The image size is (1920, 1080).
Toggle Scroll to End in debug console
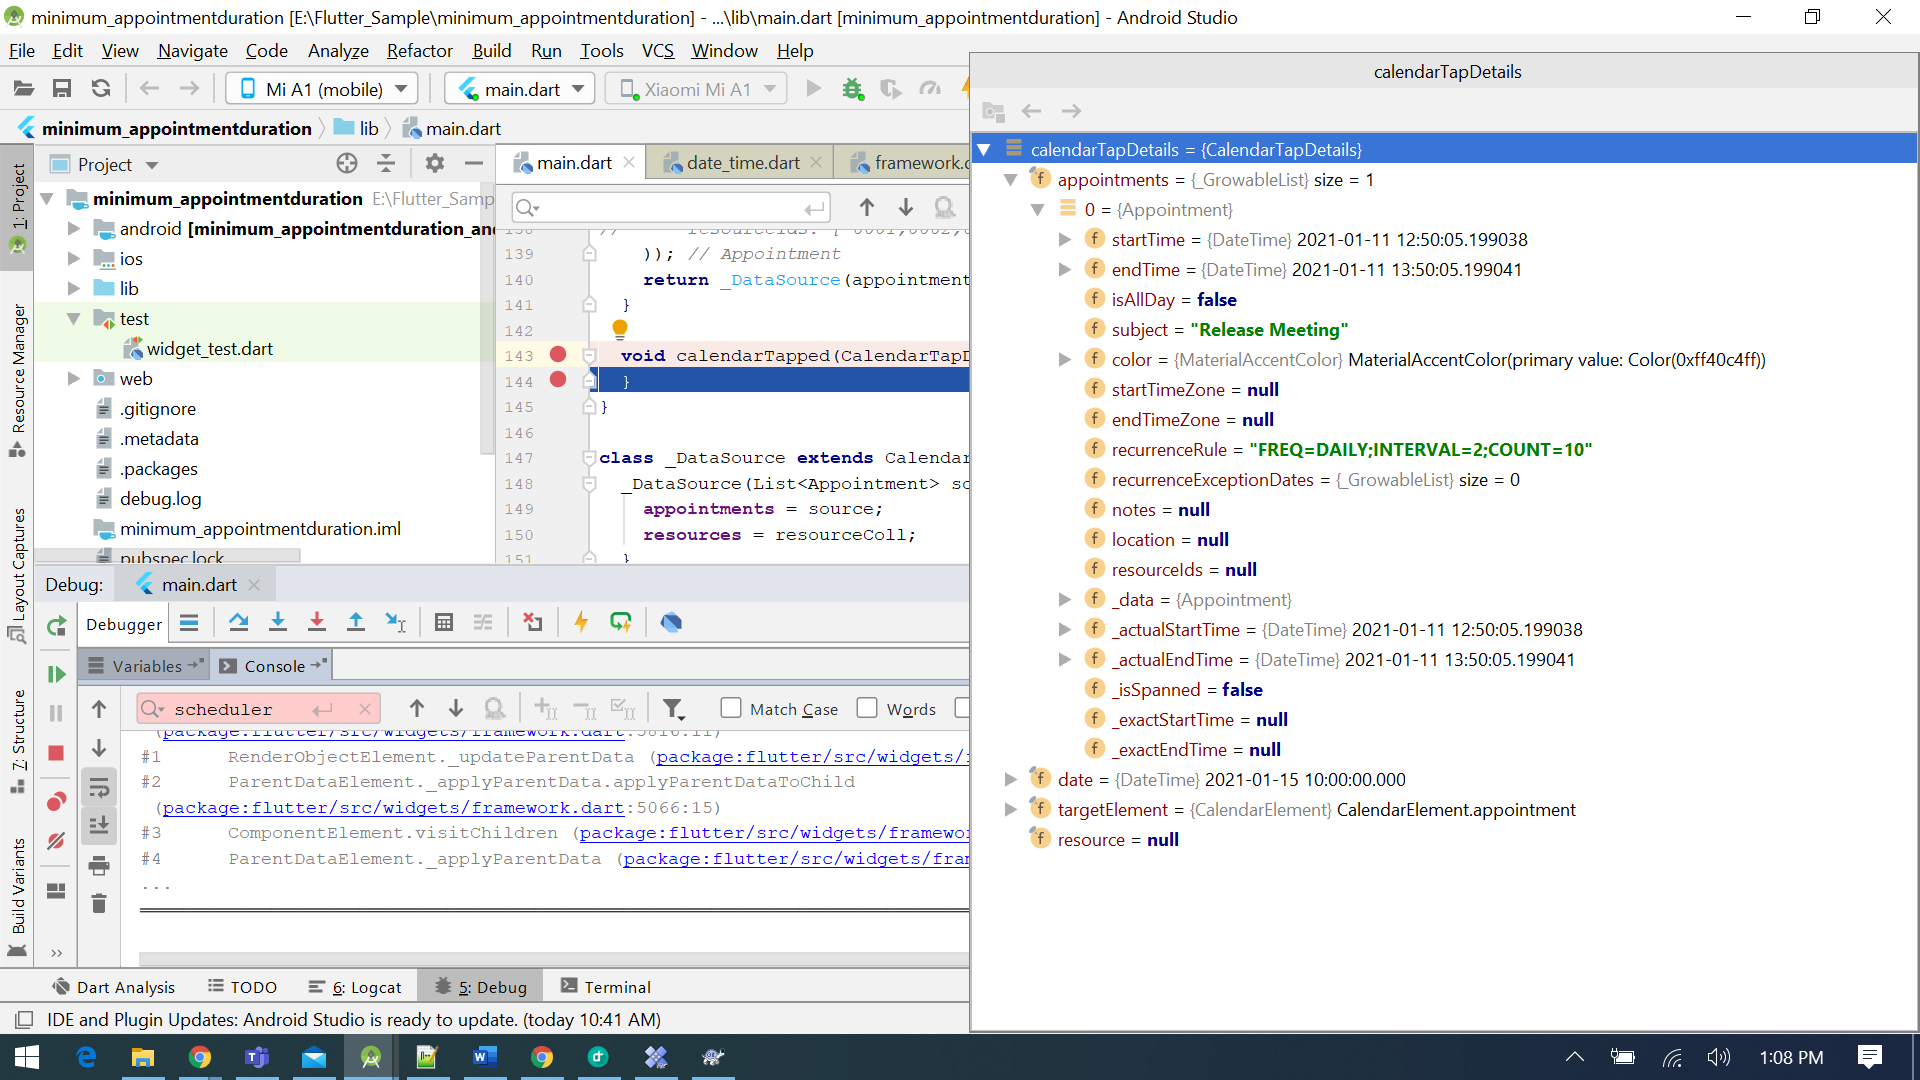[98, 826]
